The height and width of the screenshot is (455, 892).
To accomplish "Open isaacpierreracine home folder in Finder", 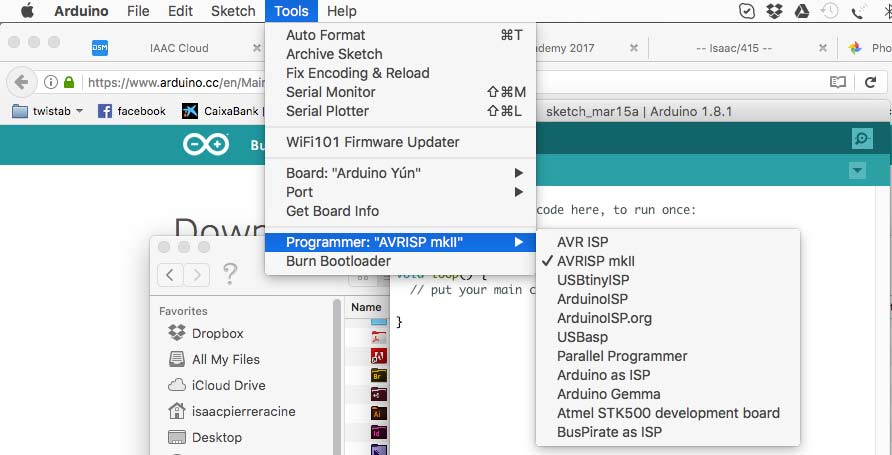I will pyautogui.click(x=232, y=411).
